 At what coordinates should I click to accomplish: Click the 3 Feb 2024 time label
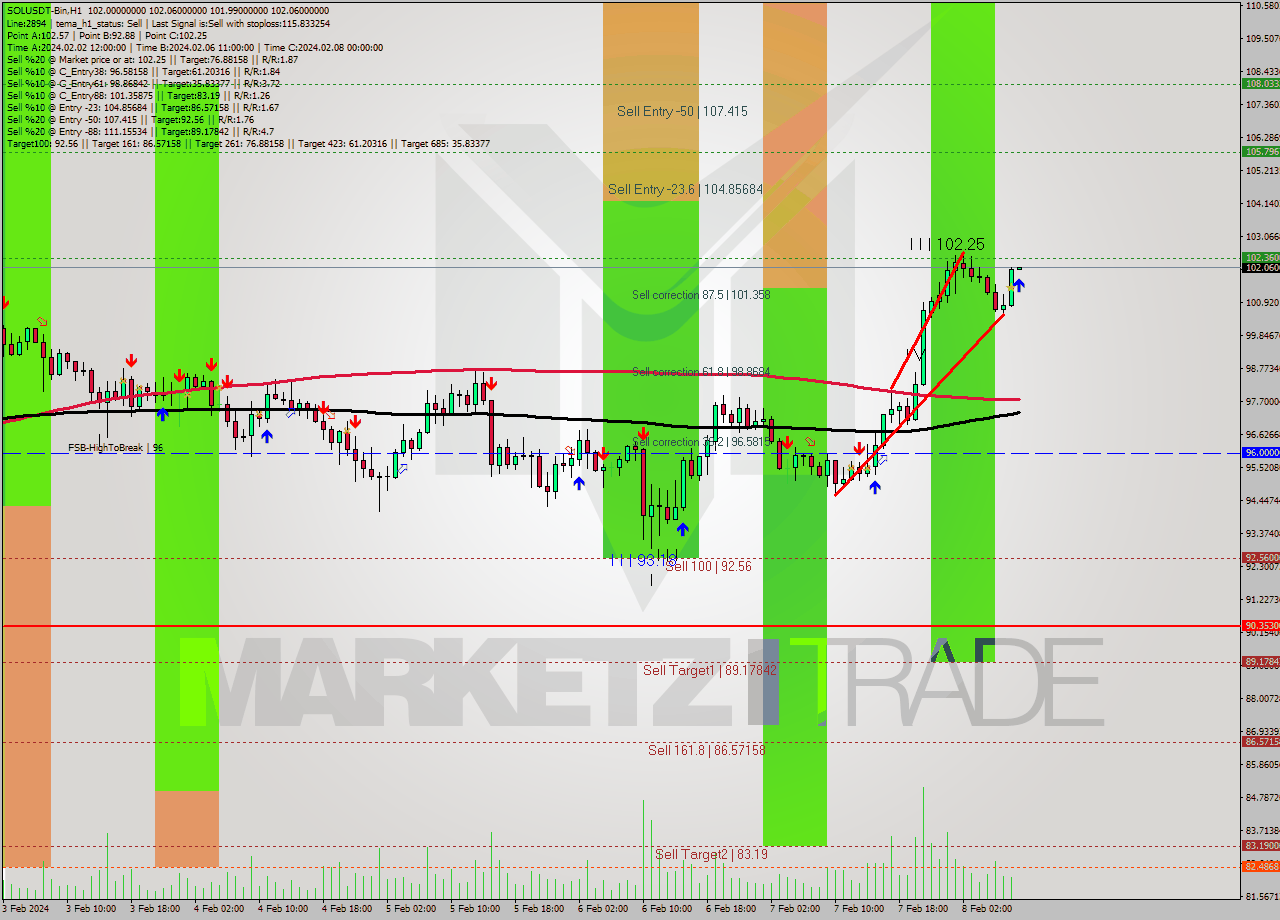click(27, 909)
